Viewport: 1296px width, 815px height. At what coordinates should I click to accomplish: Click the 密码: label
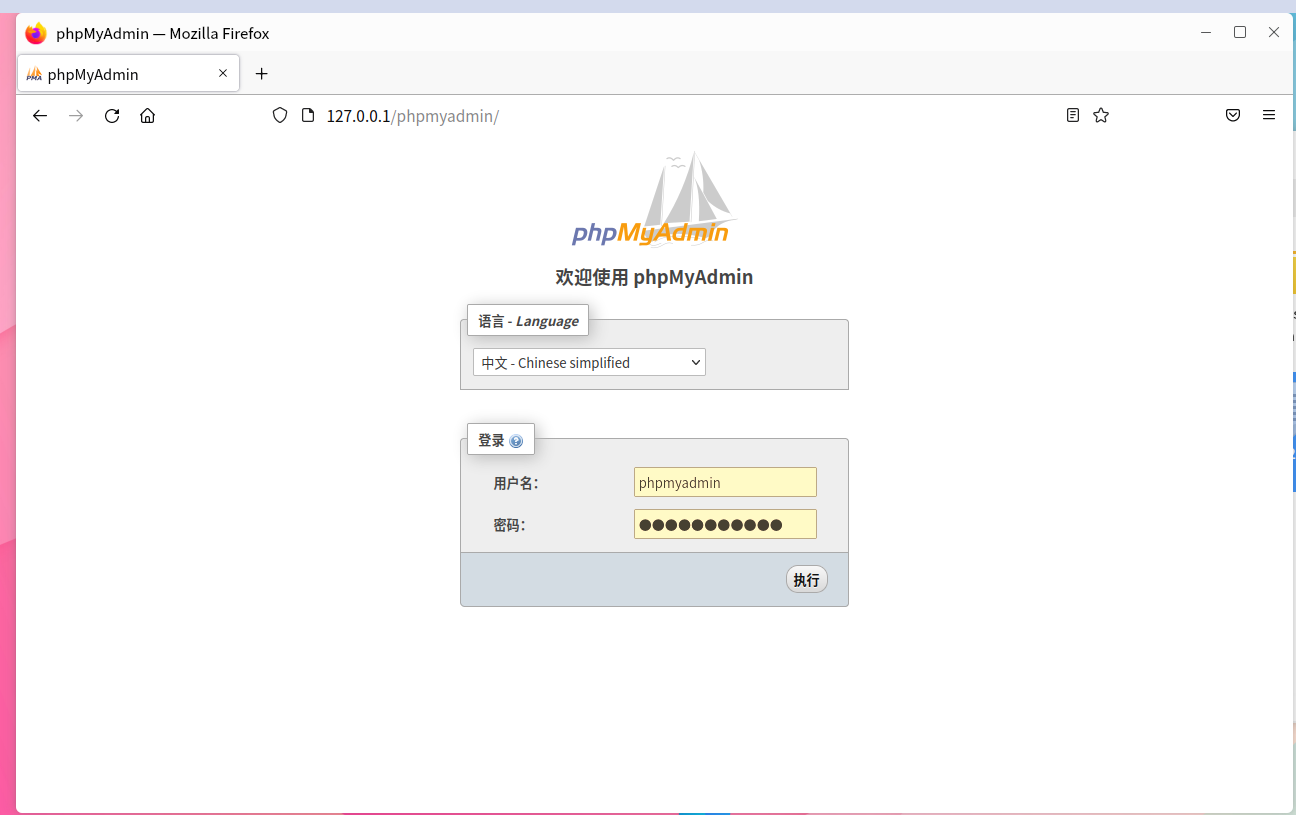pos(509,525)
